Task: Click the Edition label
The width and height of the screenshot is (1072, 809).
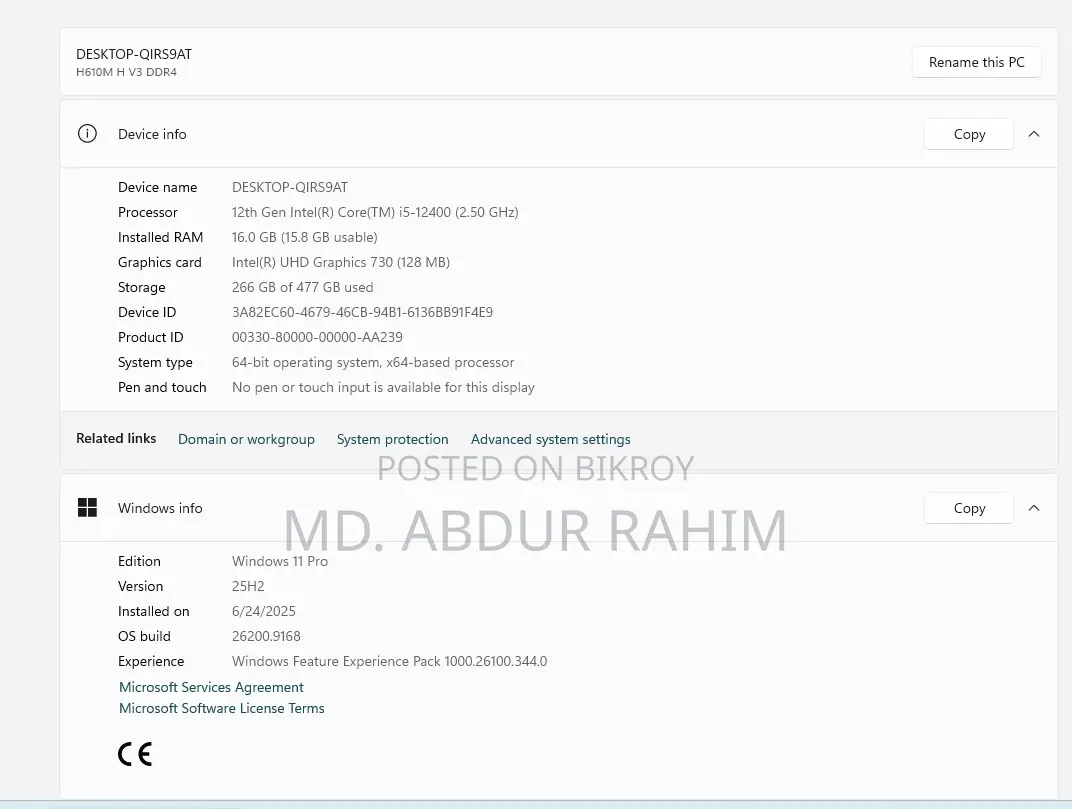Action: tap(139, 561)
